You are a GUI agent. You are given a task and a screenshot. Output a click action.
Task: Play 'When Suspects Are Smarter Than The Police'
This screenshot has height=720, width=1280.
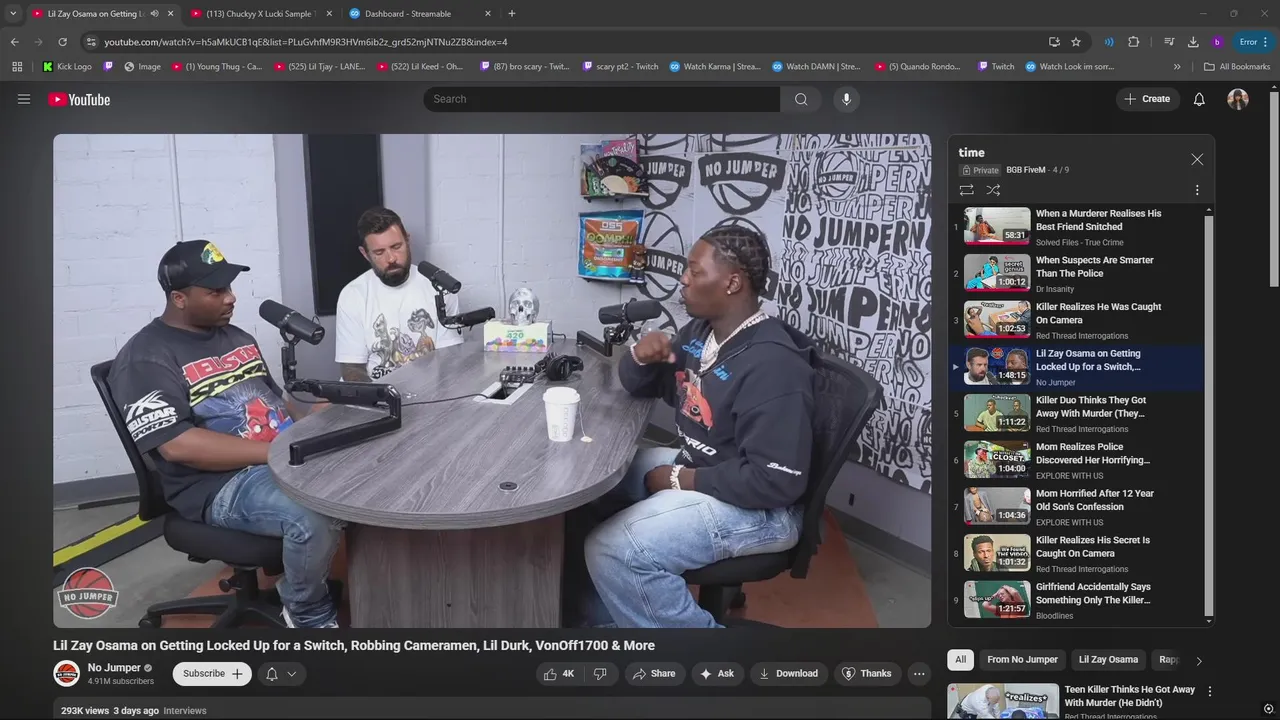tap(1078, 274)
